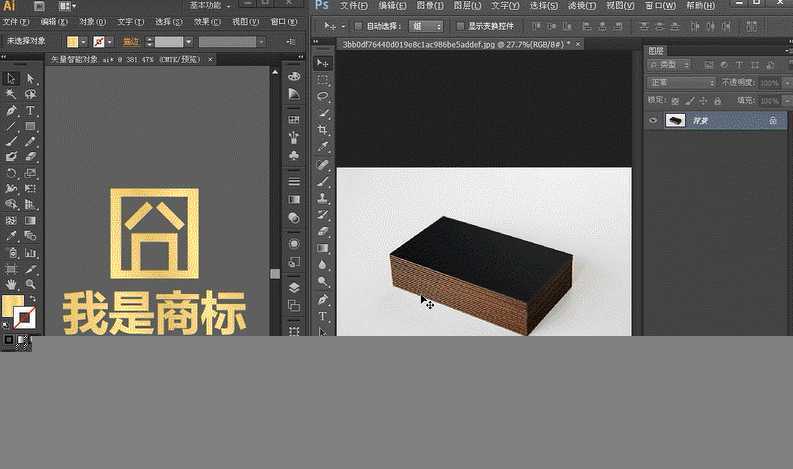Select the Pen tool in Illustrator
Image resolution: width=793 pixels, height=469 pixels.
pyautogui.click(x=11, y=110)
